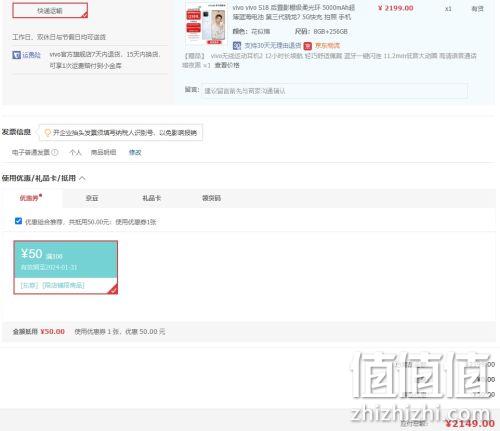500x431 pixels.
Task: Click the 京东物流 logo icon
Action: tap(307, 46)
